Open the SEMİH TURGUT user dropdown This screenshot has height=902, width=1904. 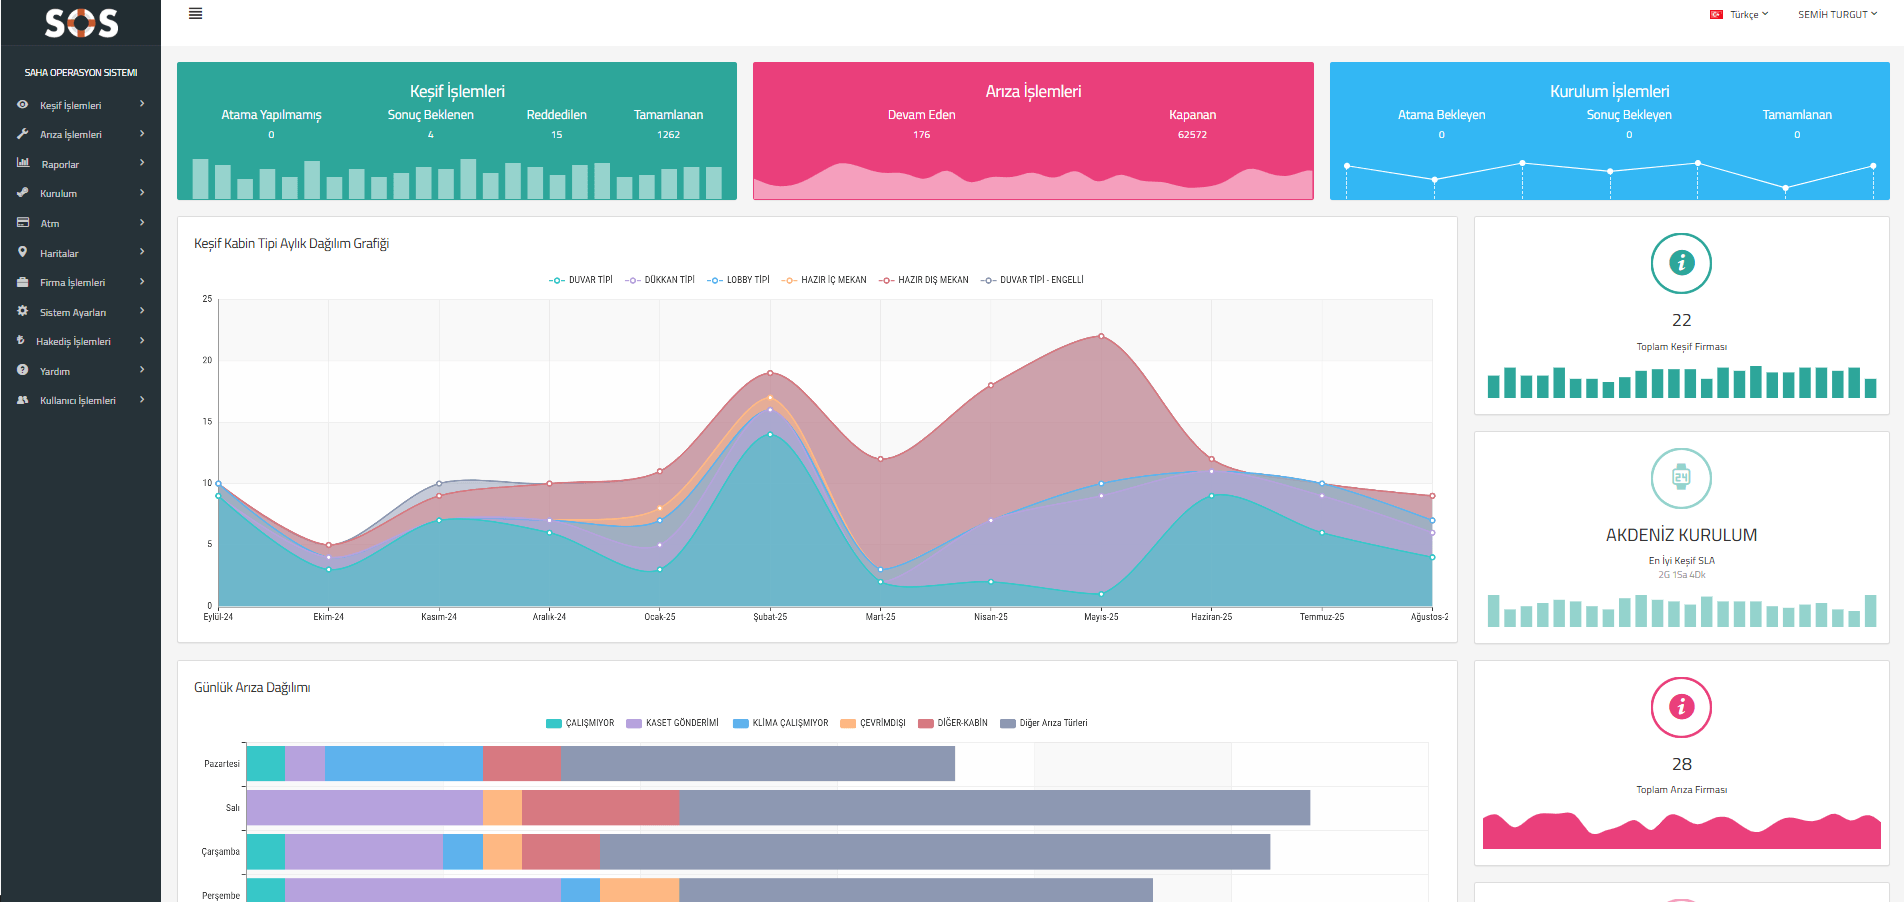(1837, 15)
